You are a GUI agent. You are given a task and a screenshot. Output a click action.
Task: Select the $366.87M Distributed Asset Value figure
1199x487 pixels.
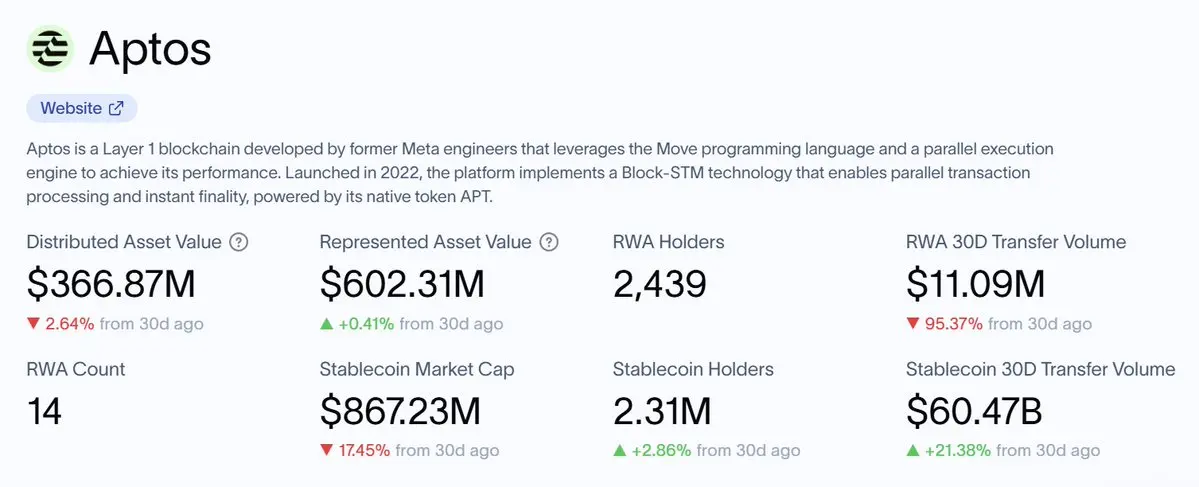(110, 284)
